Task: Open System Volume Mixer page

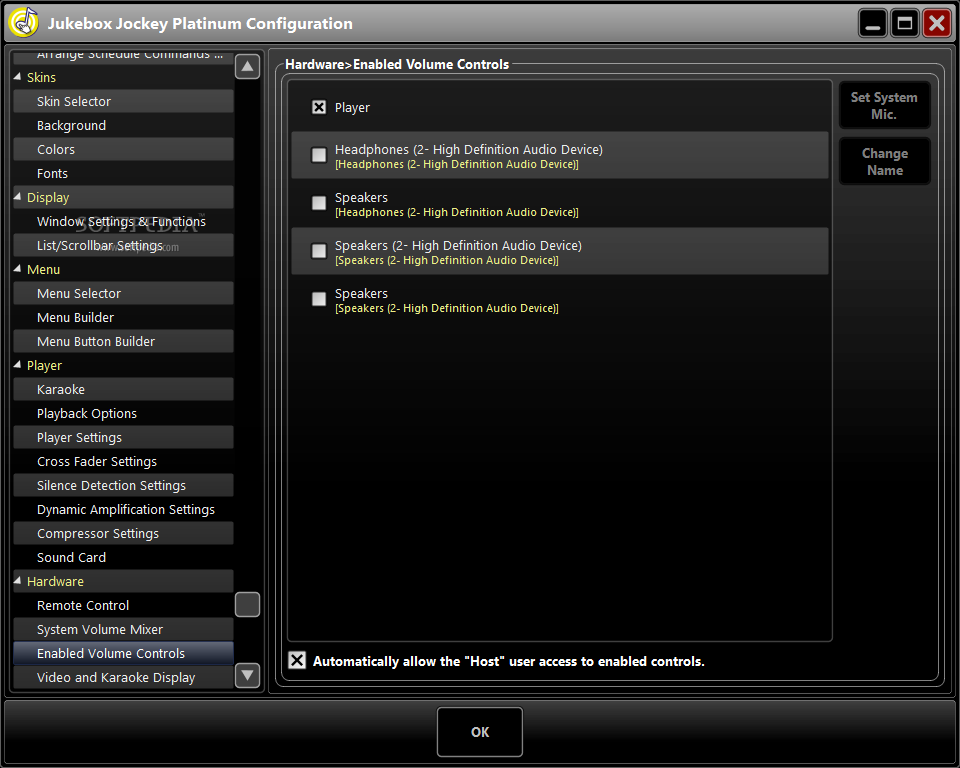Action: point(123,629)
